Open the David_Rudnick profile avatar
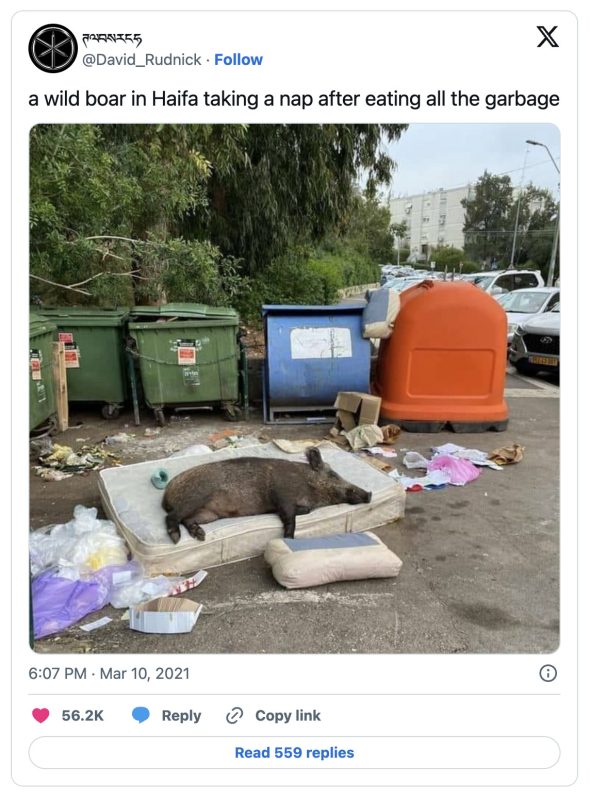The height and width of the screenshot is (800, 590). coord(53,48)
